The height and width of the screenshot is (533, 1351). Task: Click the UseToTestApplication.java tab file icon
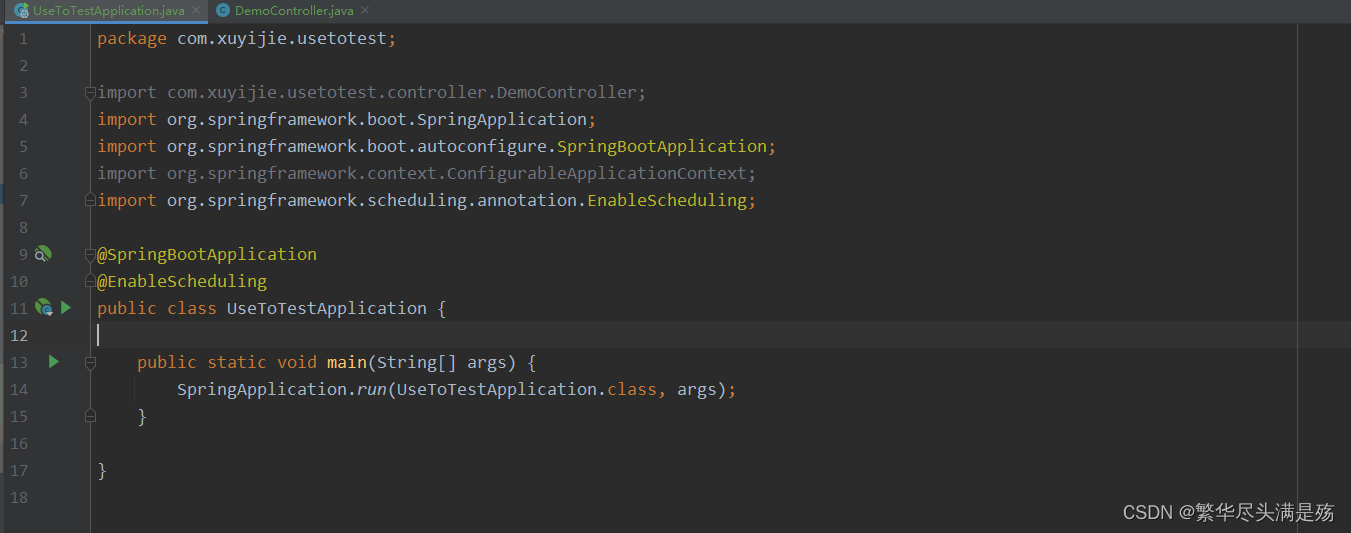21,11
